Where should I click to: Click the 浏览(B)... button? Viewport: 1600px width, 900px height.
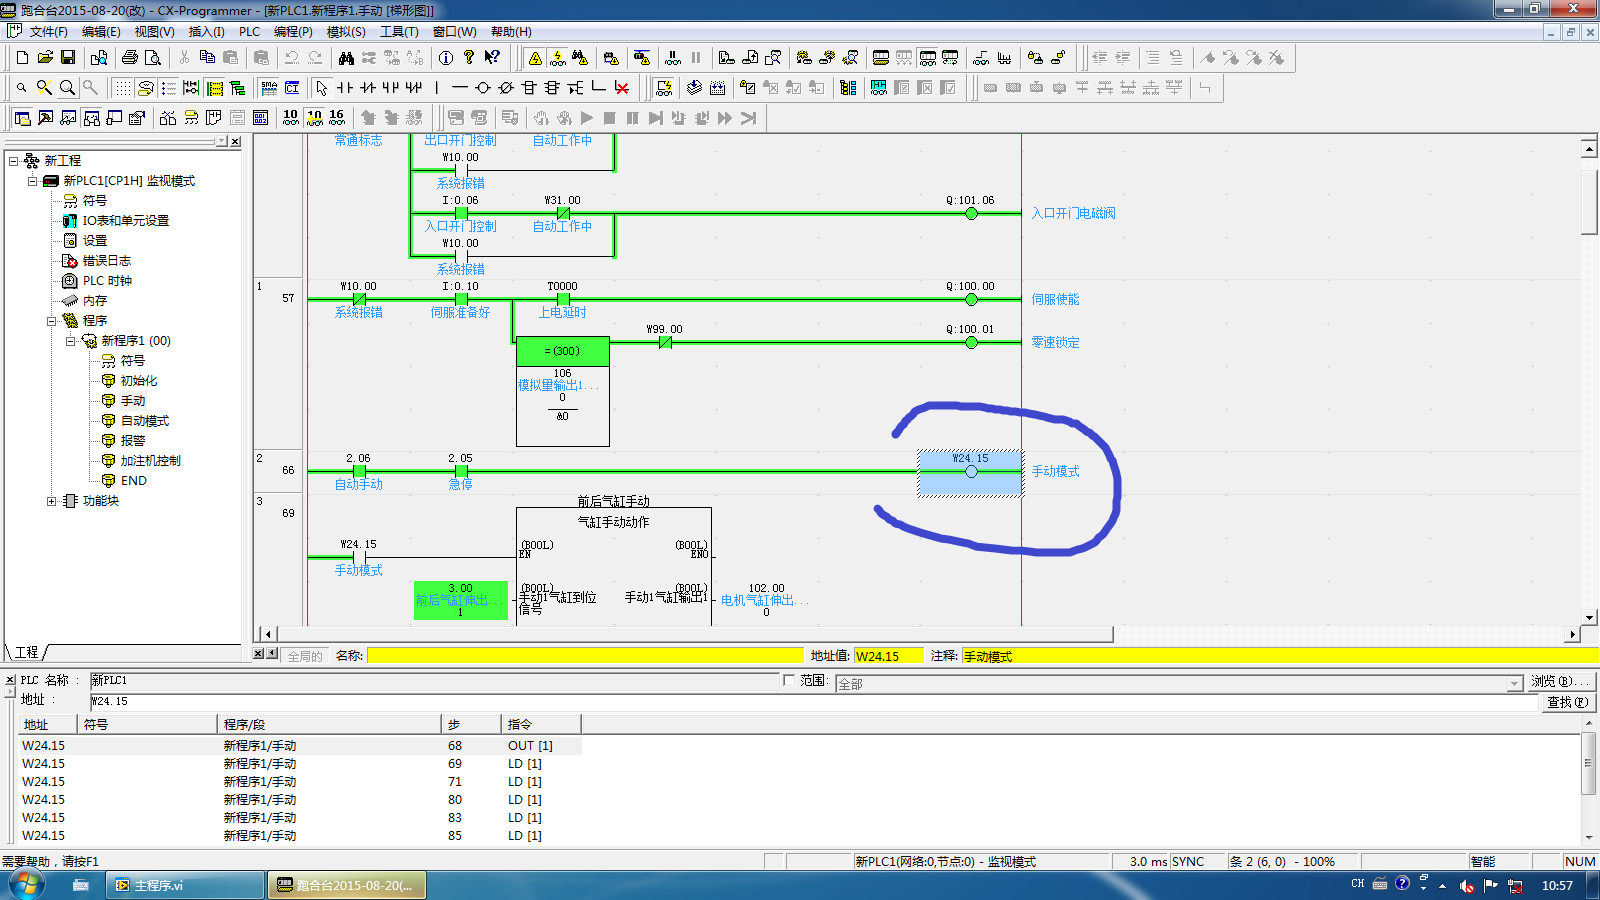pyautogui.click(x=1562, y=681)
